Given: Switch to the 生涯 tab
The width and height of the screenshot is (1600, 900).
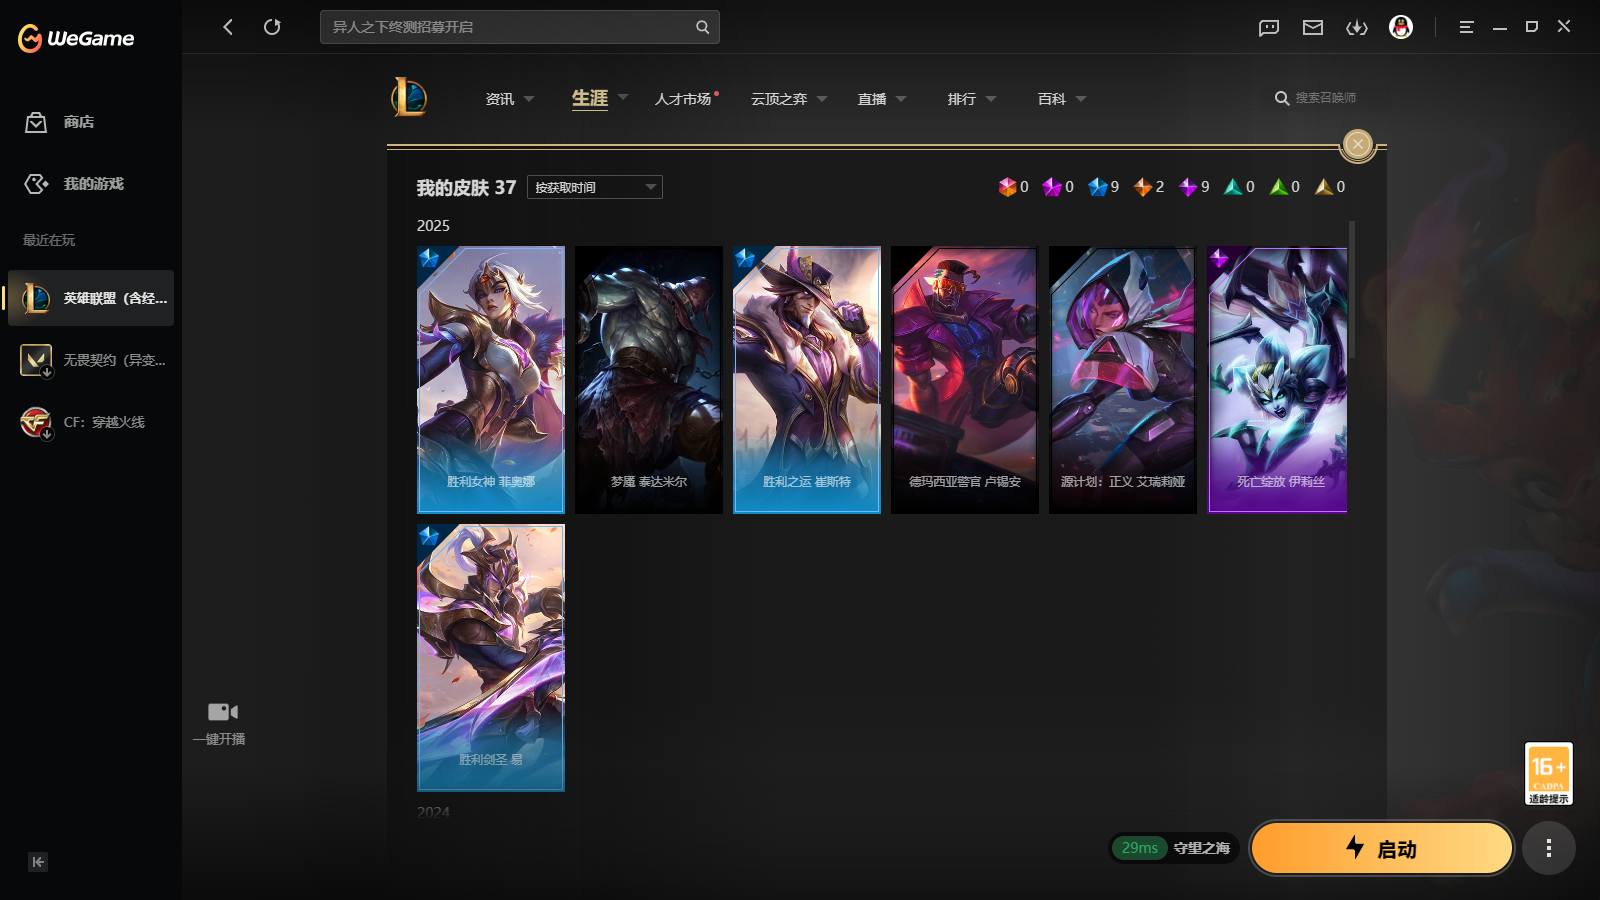Looking at the screenshot, I should (x=590, y=98).
